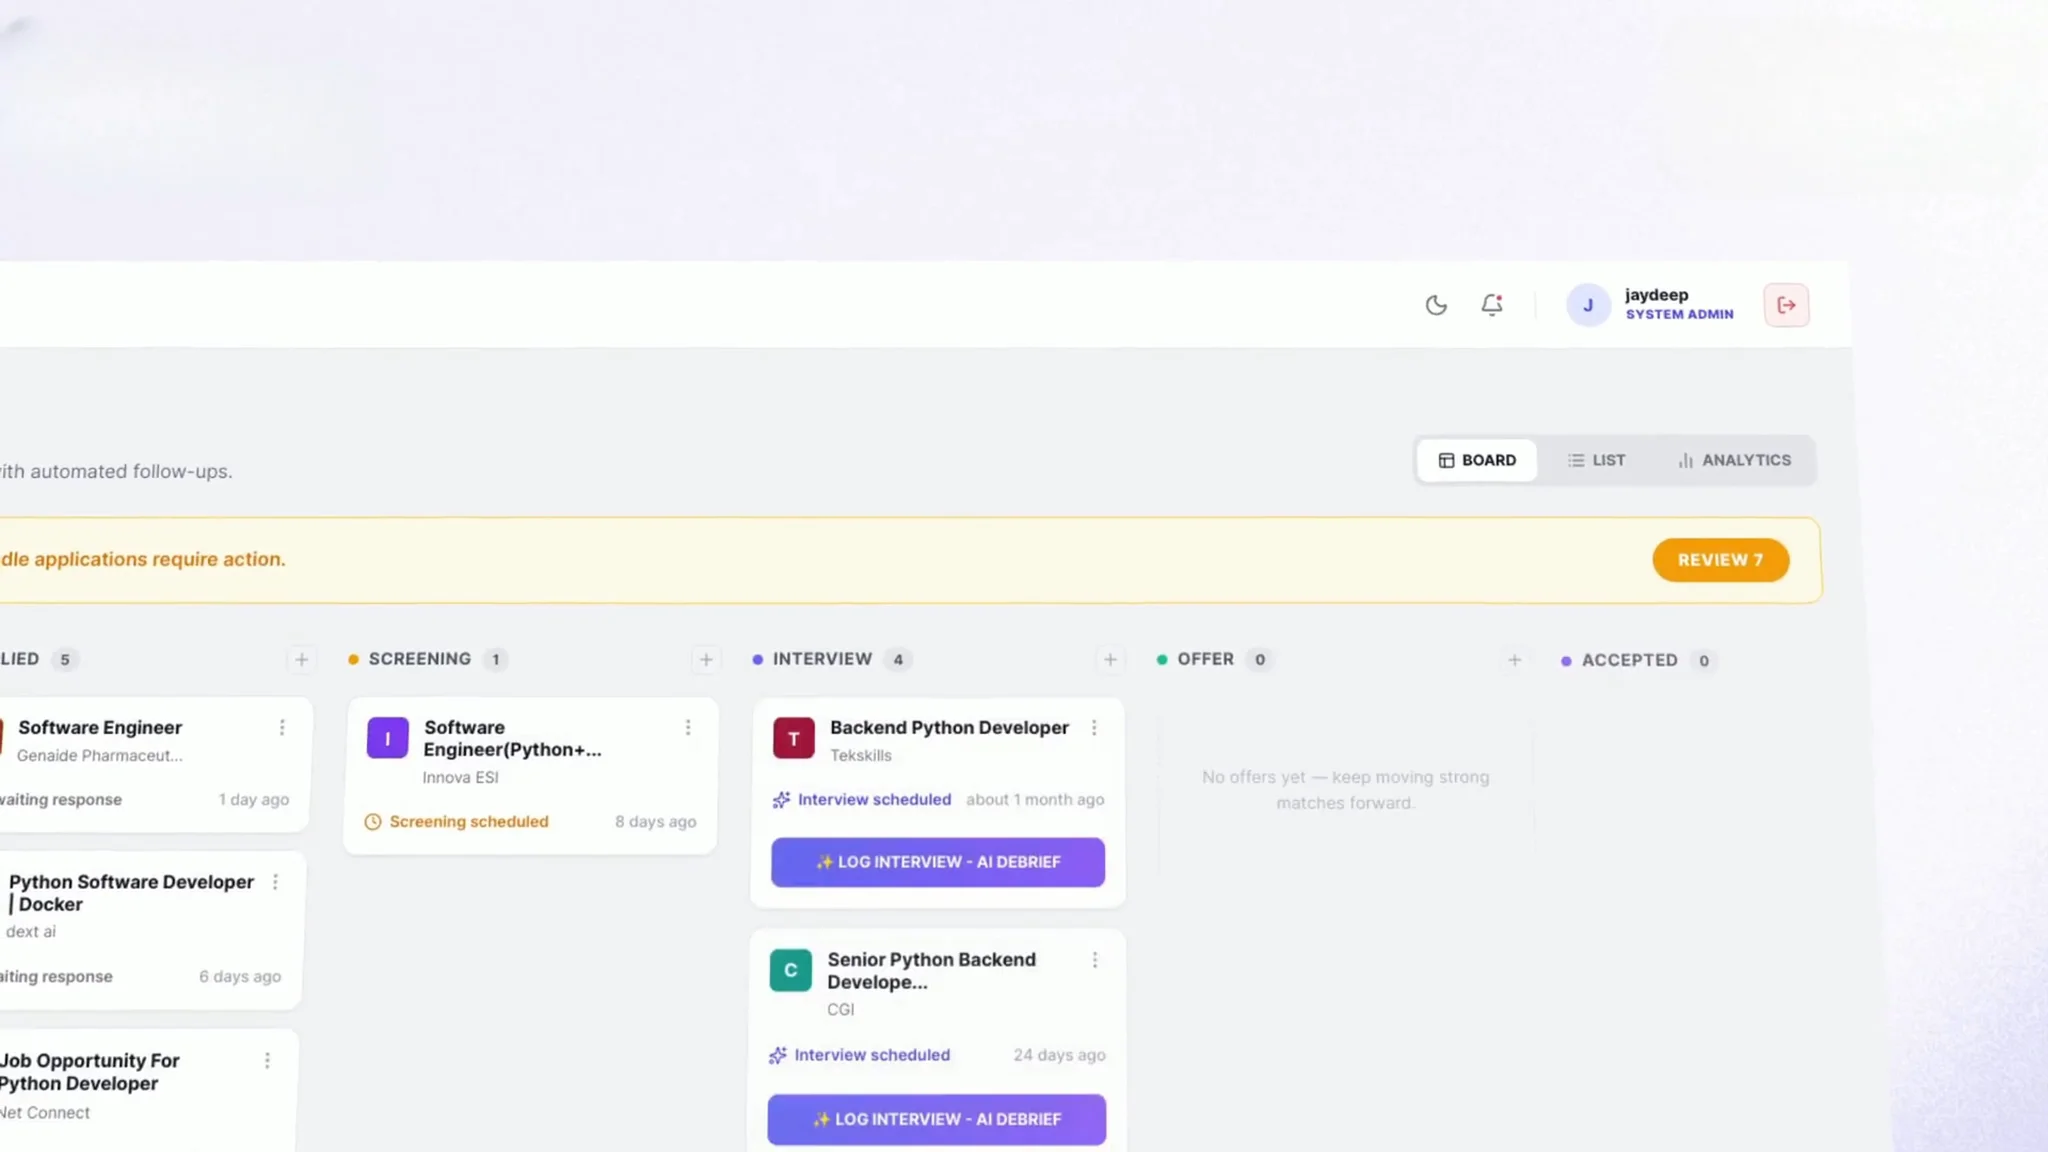Viewport: 2048px width, 1152px height.
Task: Click the SYSTEM ADMIN role label
Action: [1679, 314]
